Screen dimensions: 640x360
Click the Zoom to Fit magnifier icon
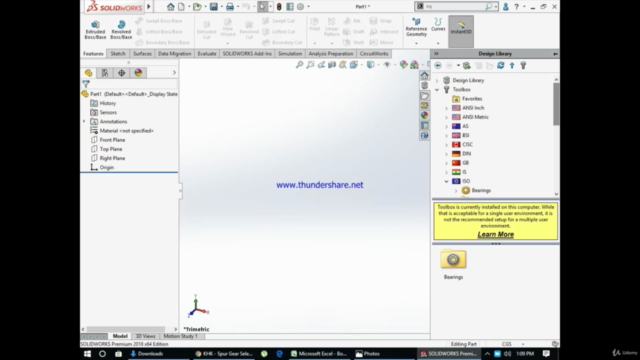point(300,64)
